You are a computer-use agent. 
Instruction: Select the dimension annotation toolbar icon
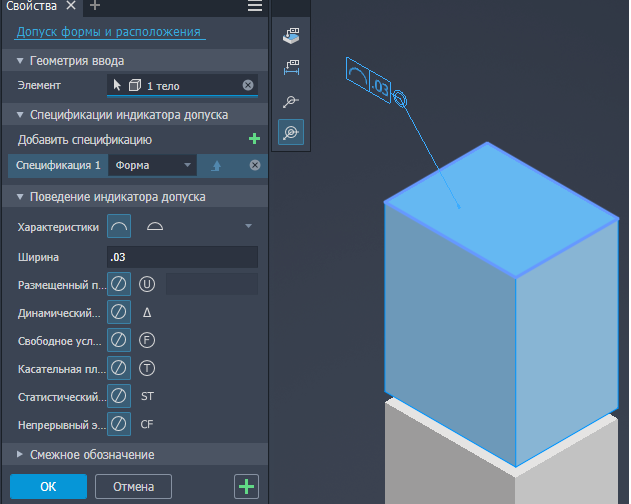point(291,68)
